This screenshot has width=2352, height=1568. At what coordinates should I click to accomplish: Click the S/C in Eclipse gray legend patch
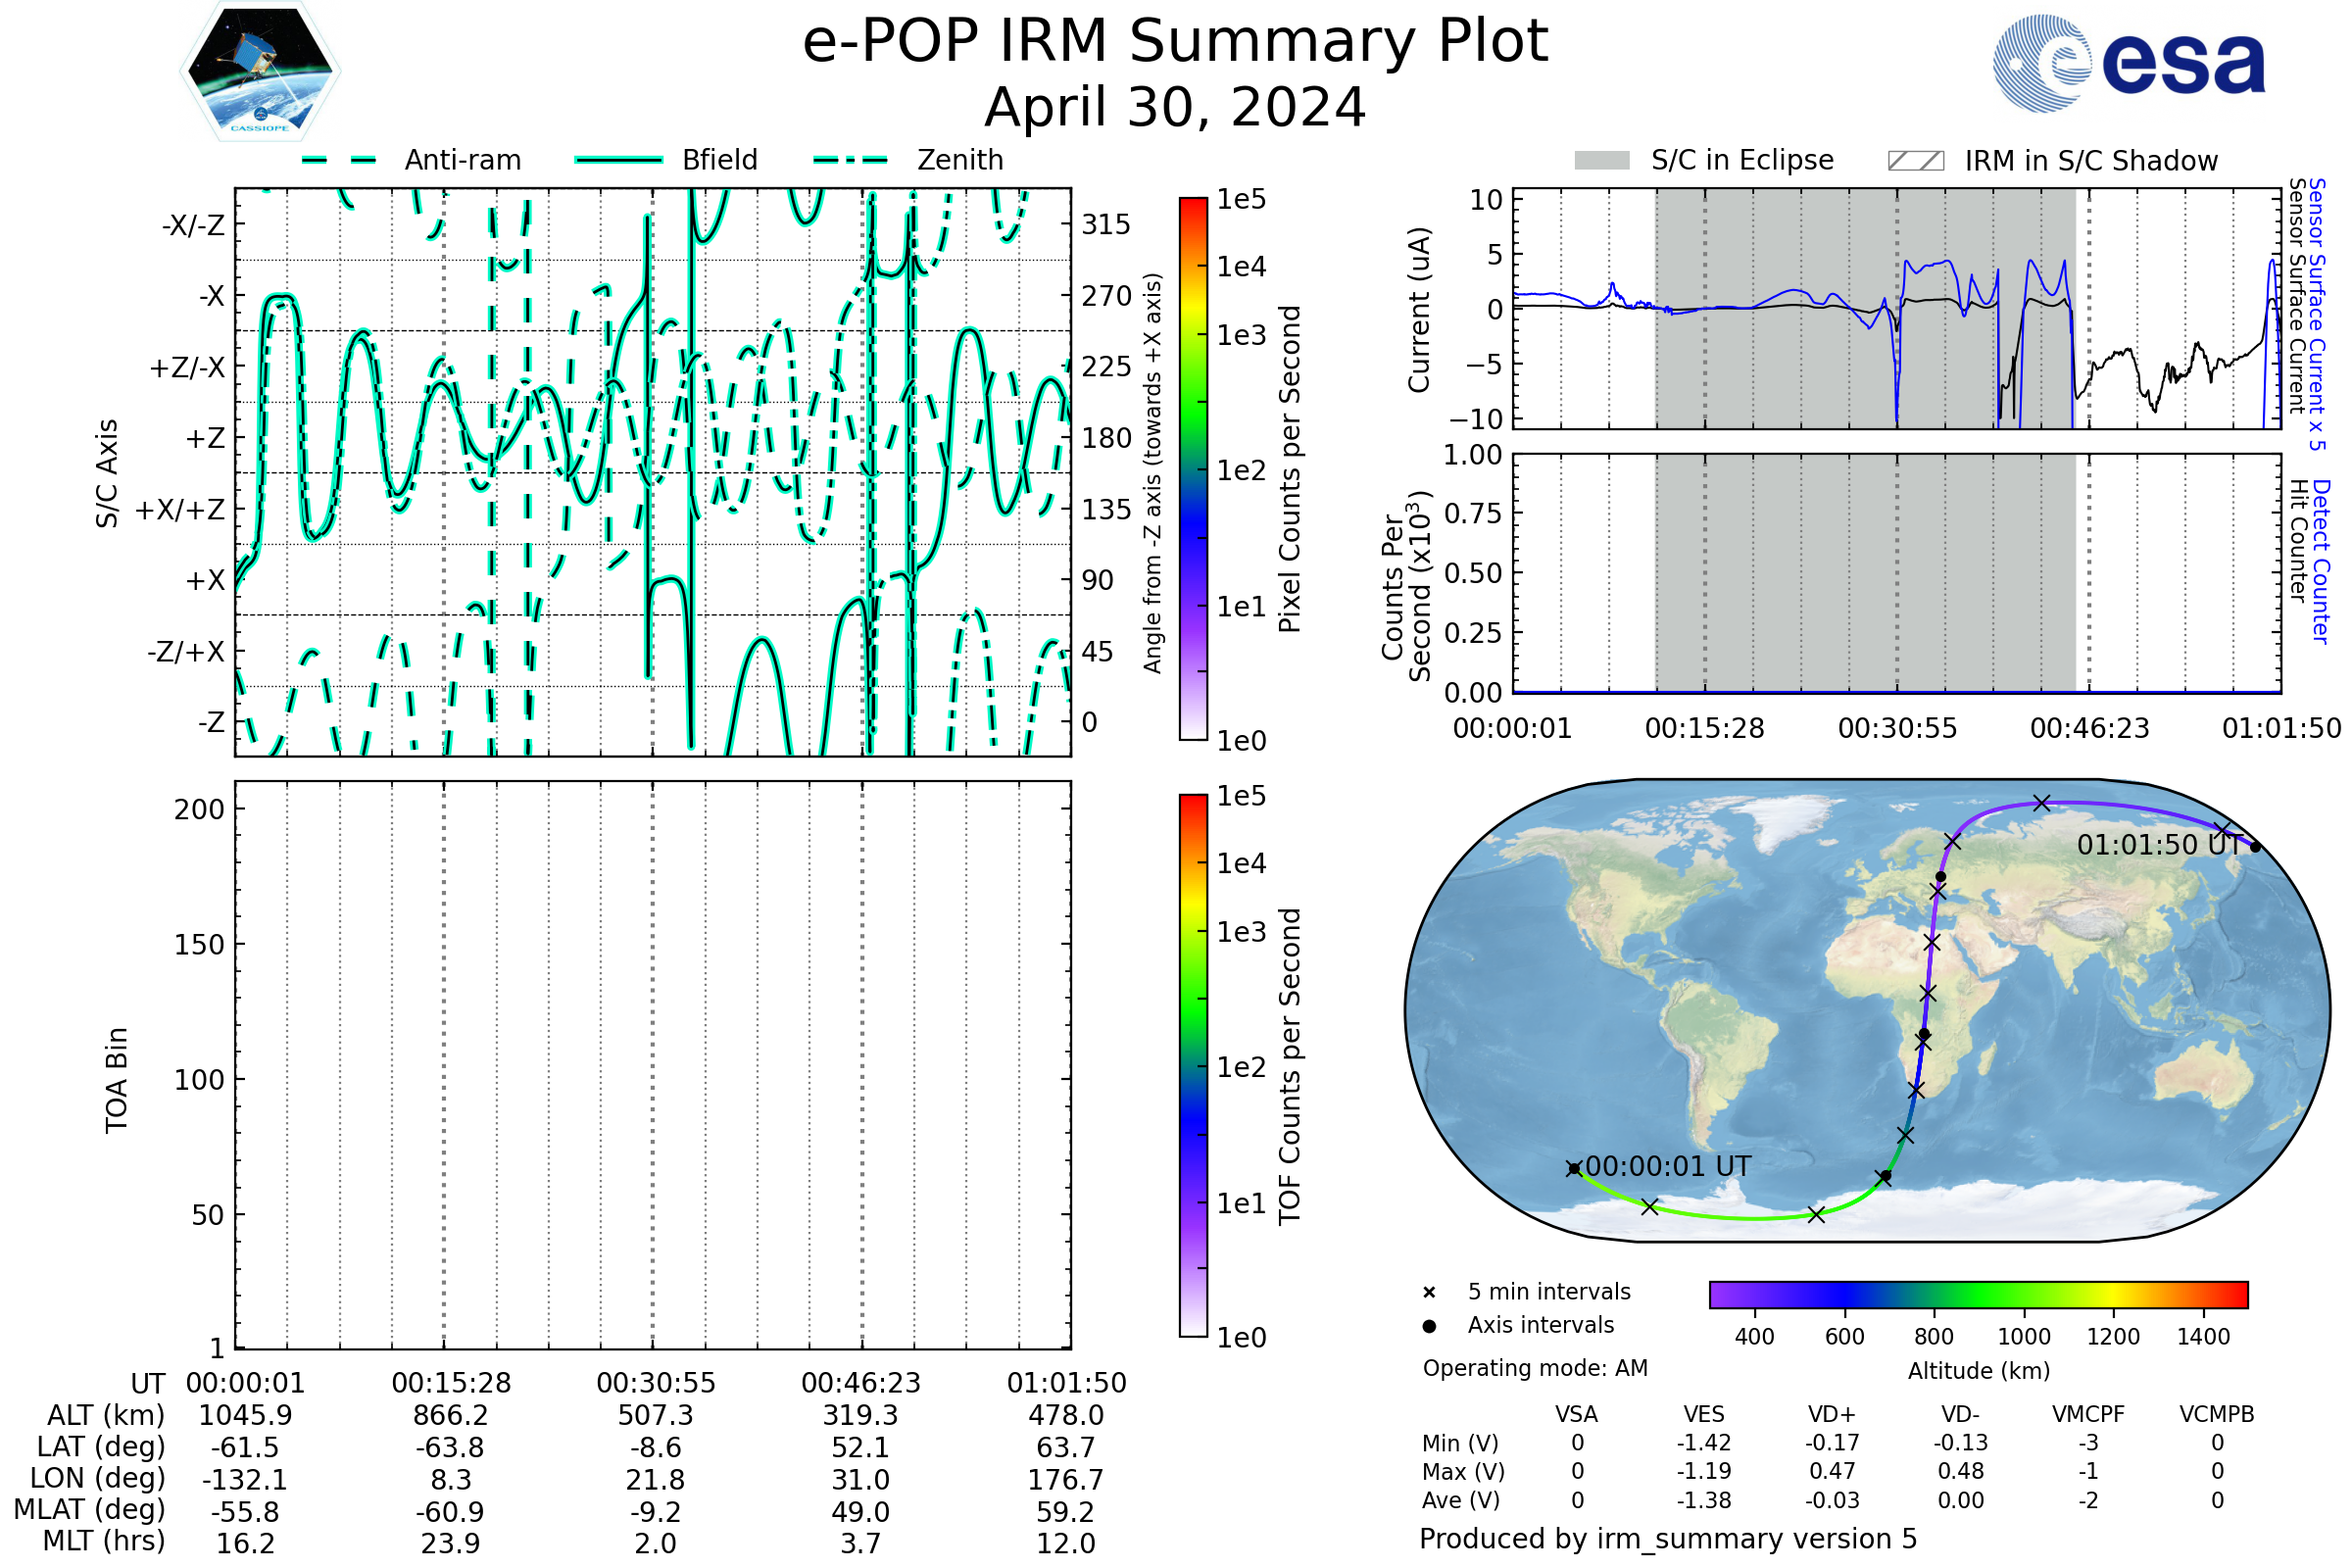coord(1601,161)
